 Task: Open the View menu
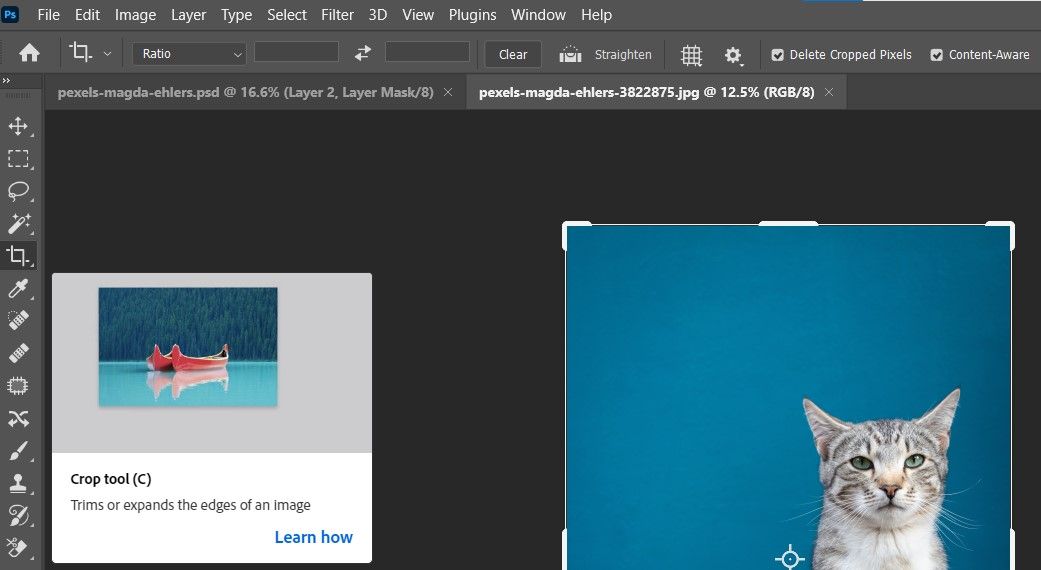[x=418, y=15]
